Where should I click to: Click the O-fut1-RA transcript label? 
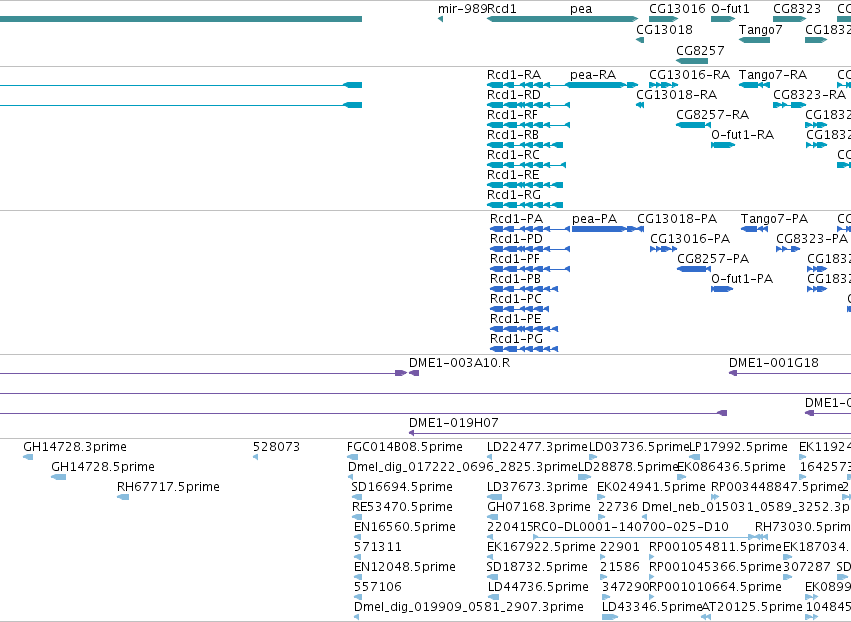(x=742, y=135)
